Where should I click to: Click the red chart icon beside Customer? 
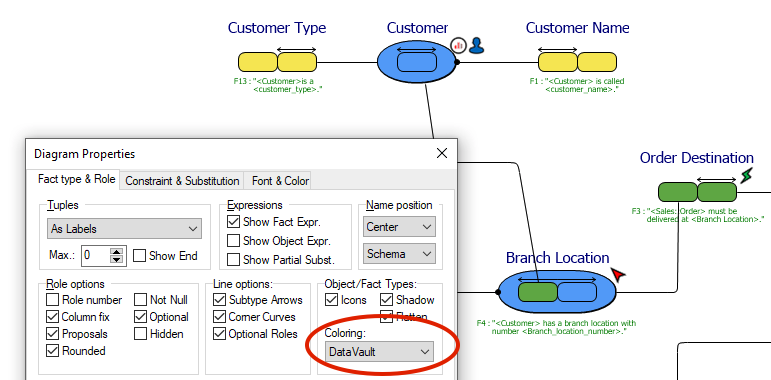(x=458, y=46)
